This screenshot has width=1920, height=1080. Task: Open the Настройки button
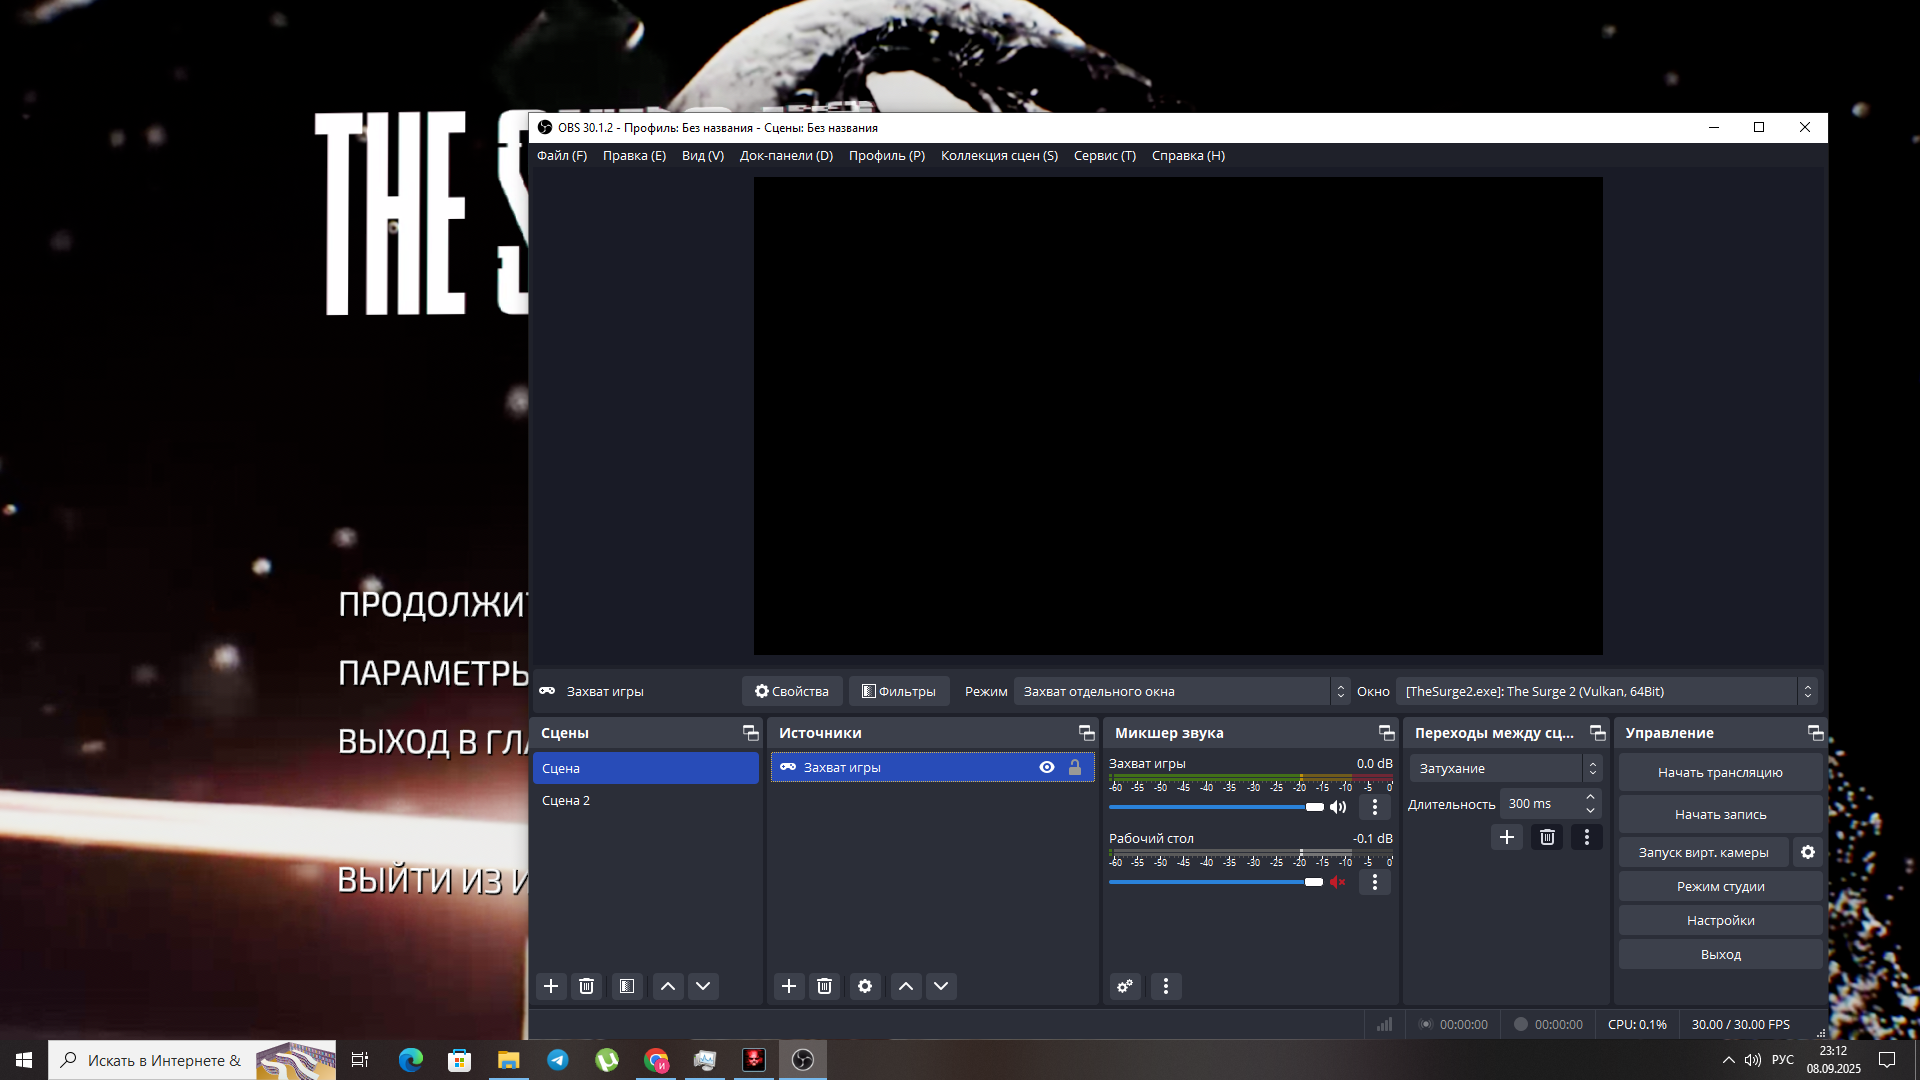click(x=1720, y=920)
